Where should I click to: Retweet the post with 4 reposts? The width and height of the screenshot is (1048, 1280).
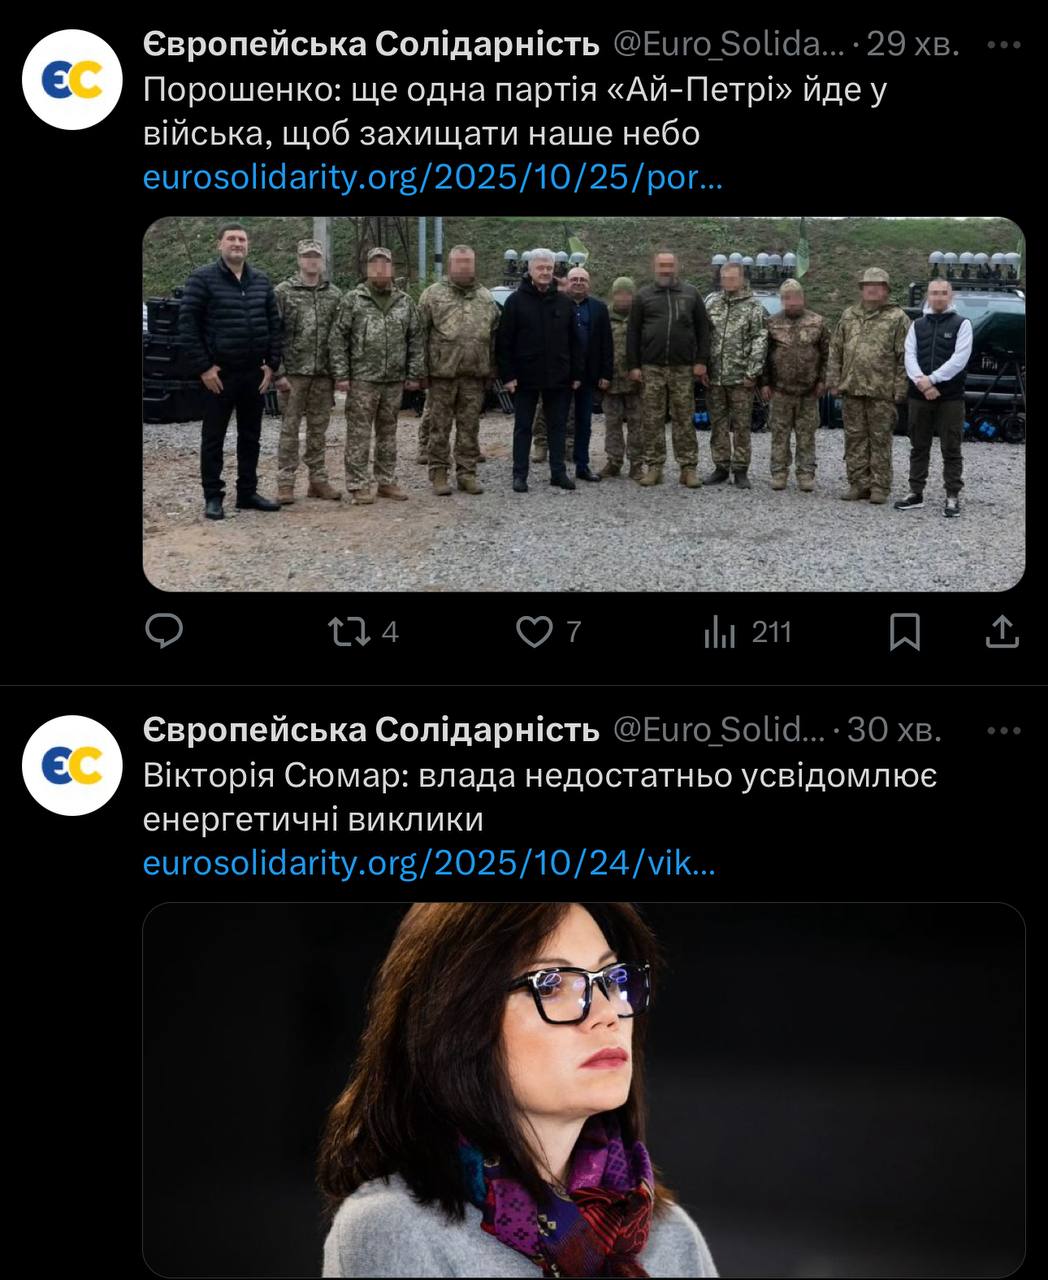pos(364,632)
